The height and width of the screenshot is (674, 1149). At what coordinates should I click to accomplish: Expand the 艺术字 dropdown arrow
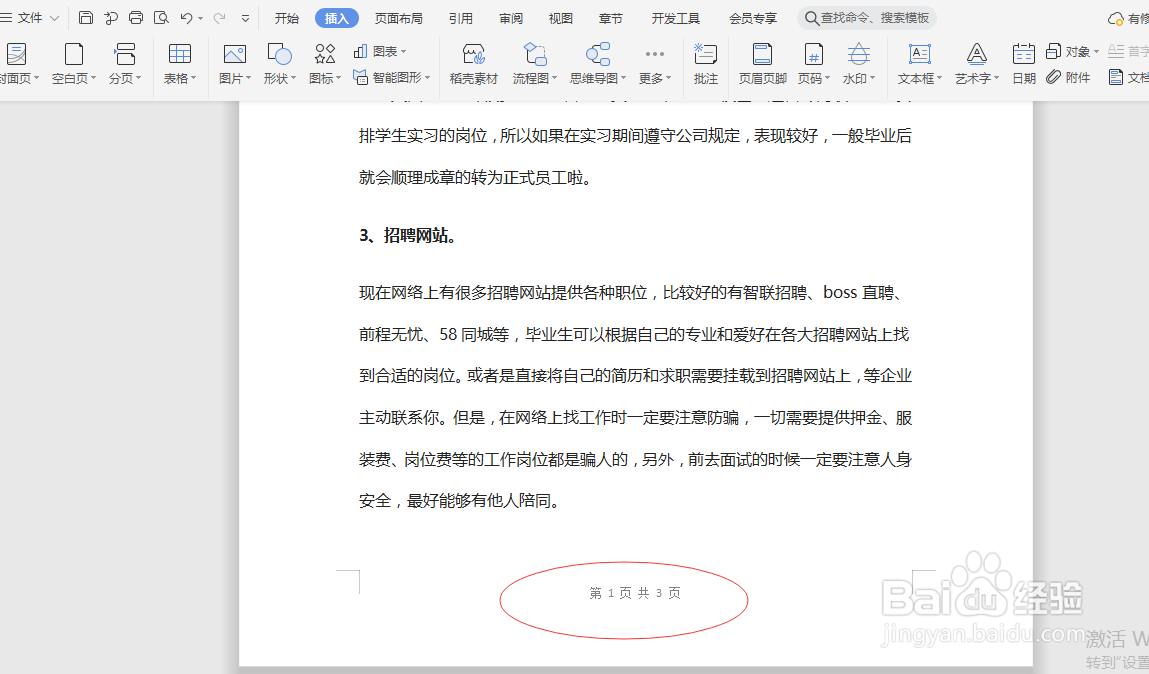pos(997,78)
